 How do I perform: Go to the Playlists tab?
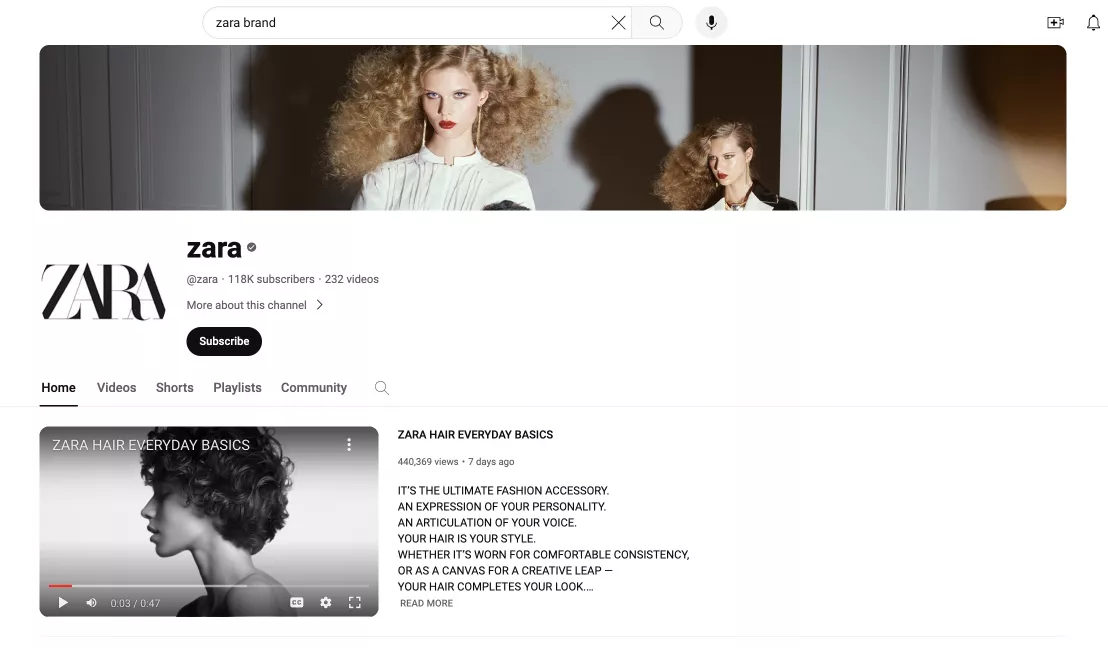click(x=237, y=387)
